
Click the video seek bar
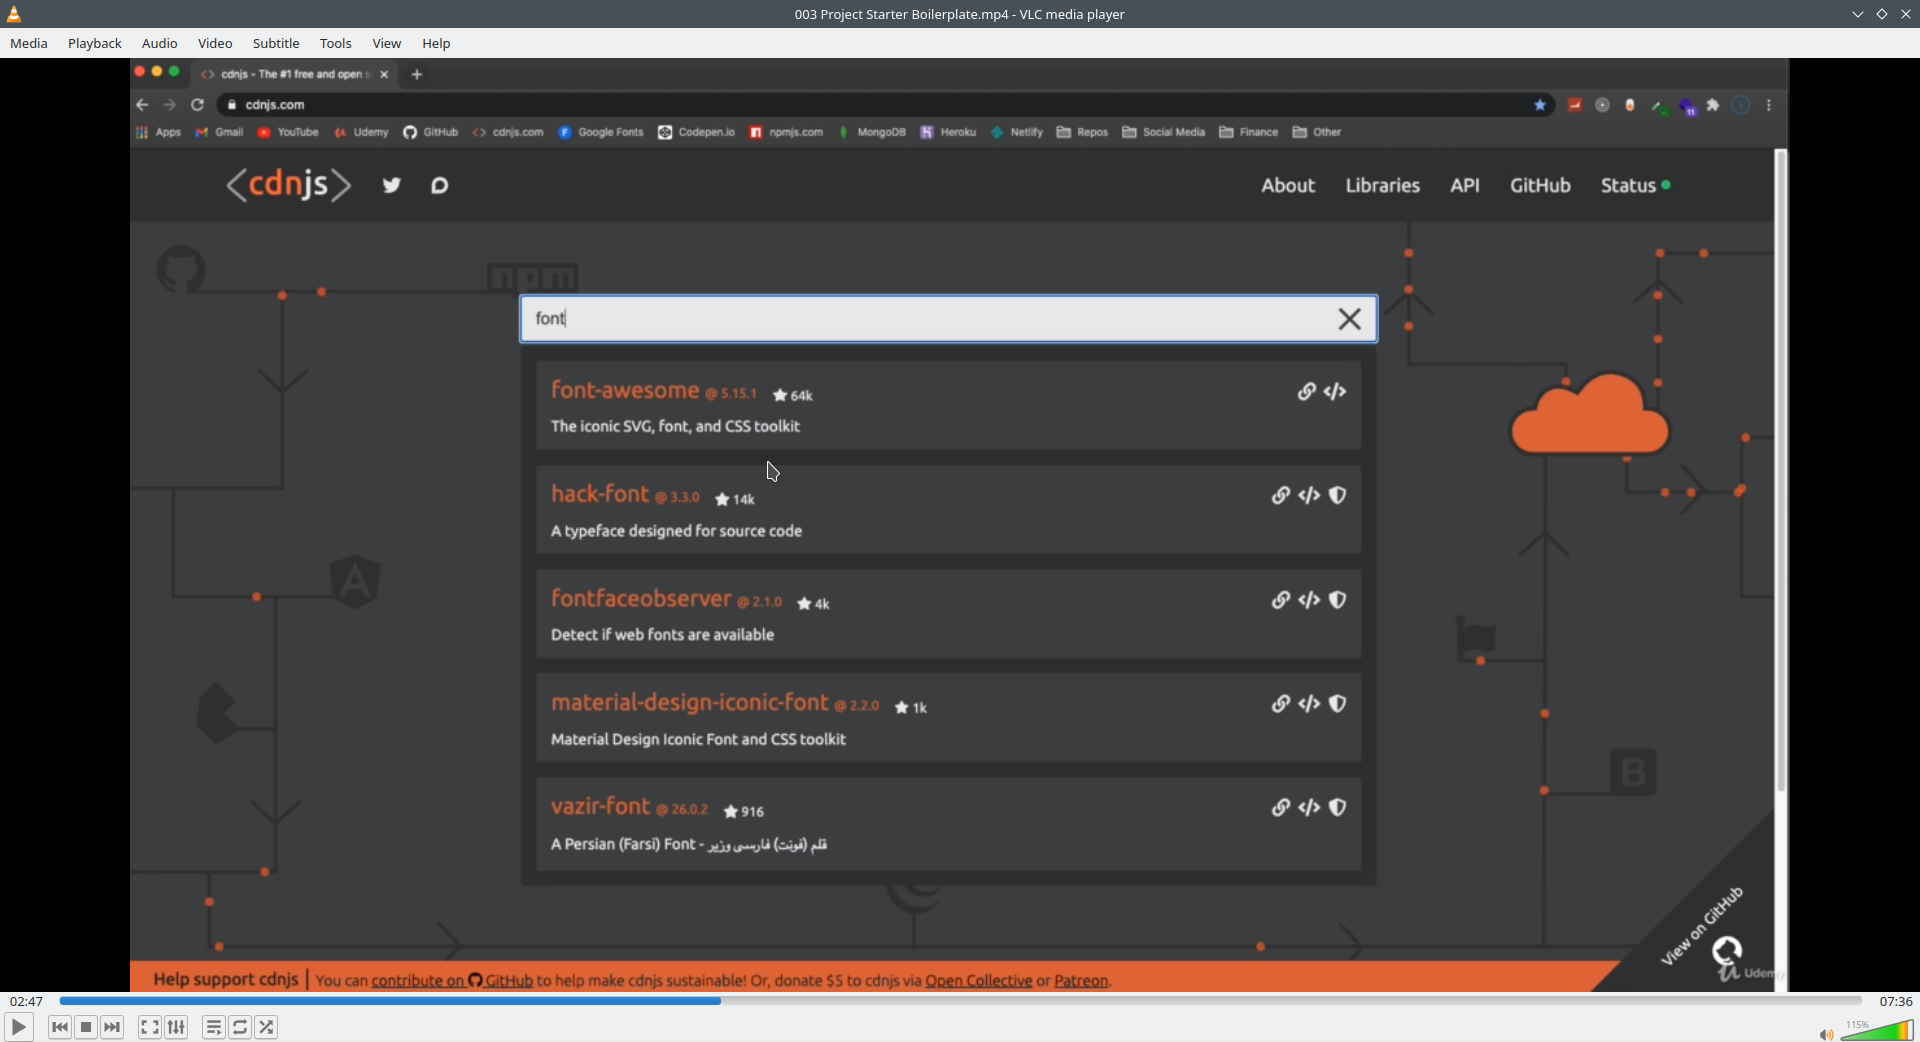pyautogui.click(x=960, y=1001)
